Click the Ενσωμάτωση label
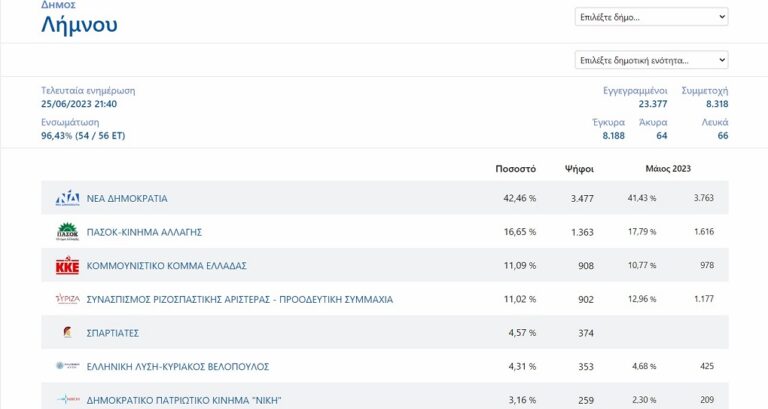768x409 pixels. pyautogui.click(x=70, y=122)
